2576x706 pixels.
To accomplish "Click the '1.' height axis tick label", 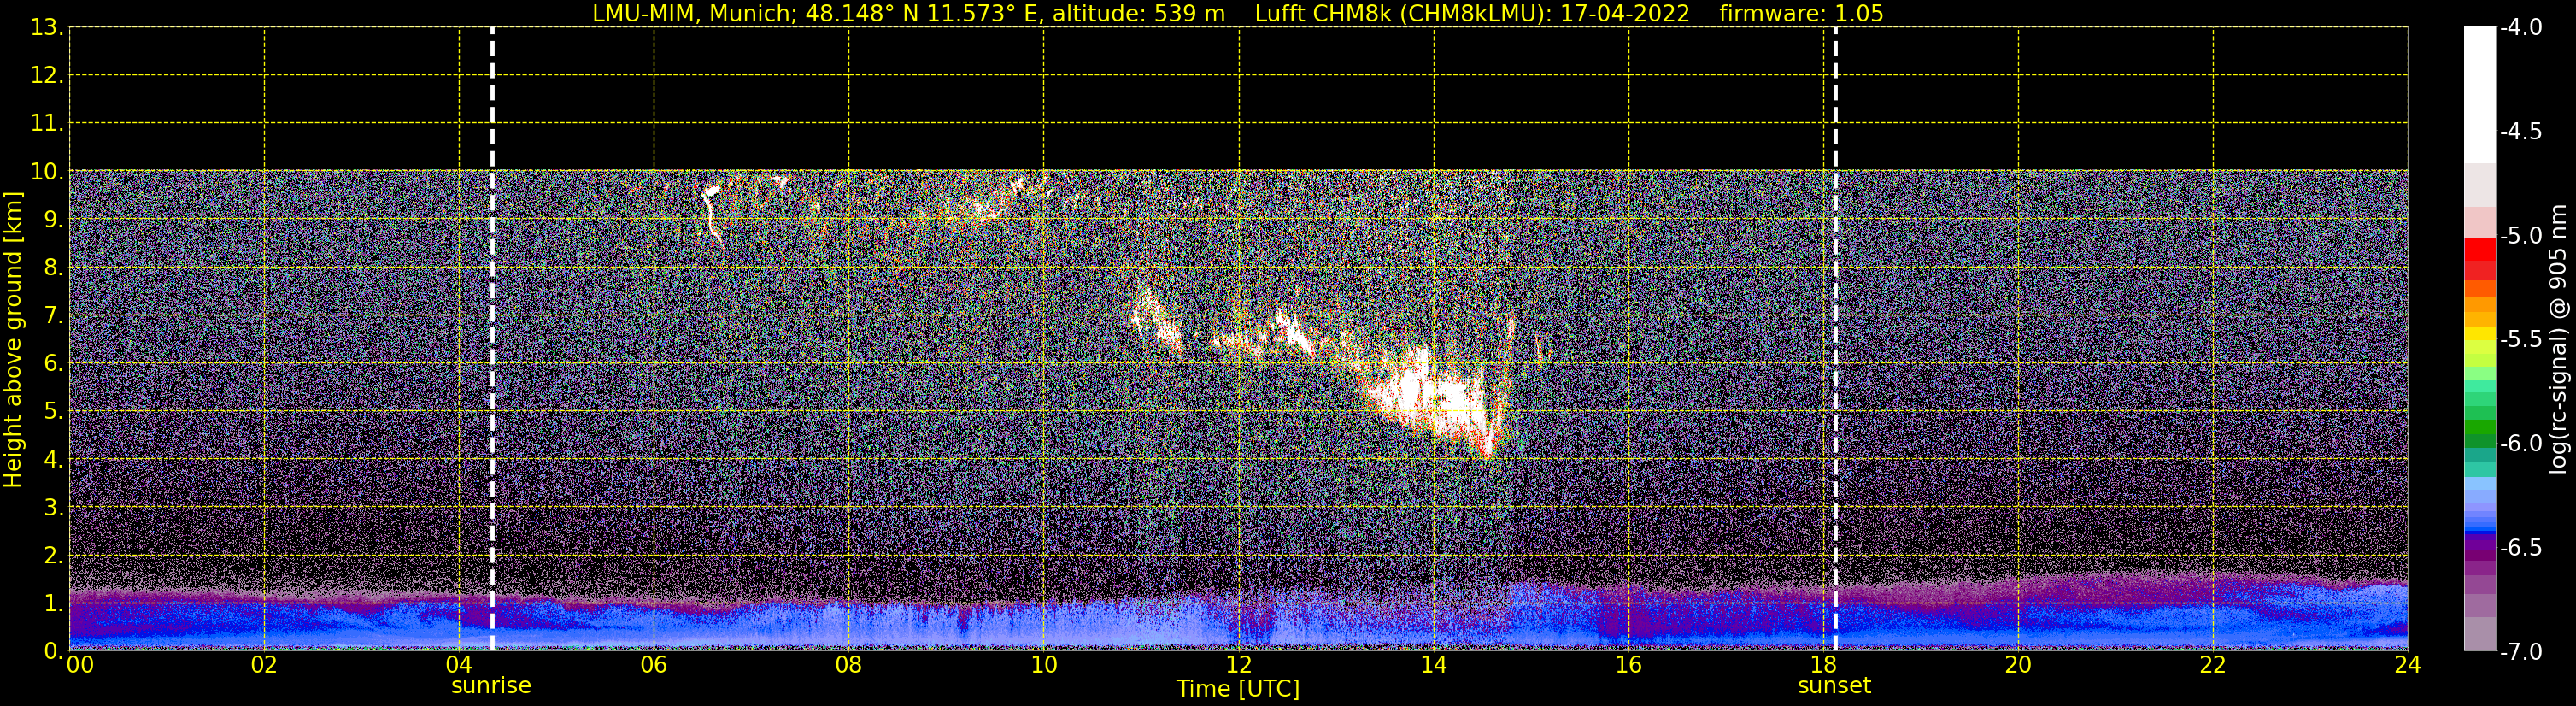I will 53,603.
